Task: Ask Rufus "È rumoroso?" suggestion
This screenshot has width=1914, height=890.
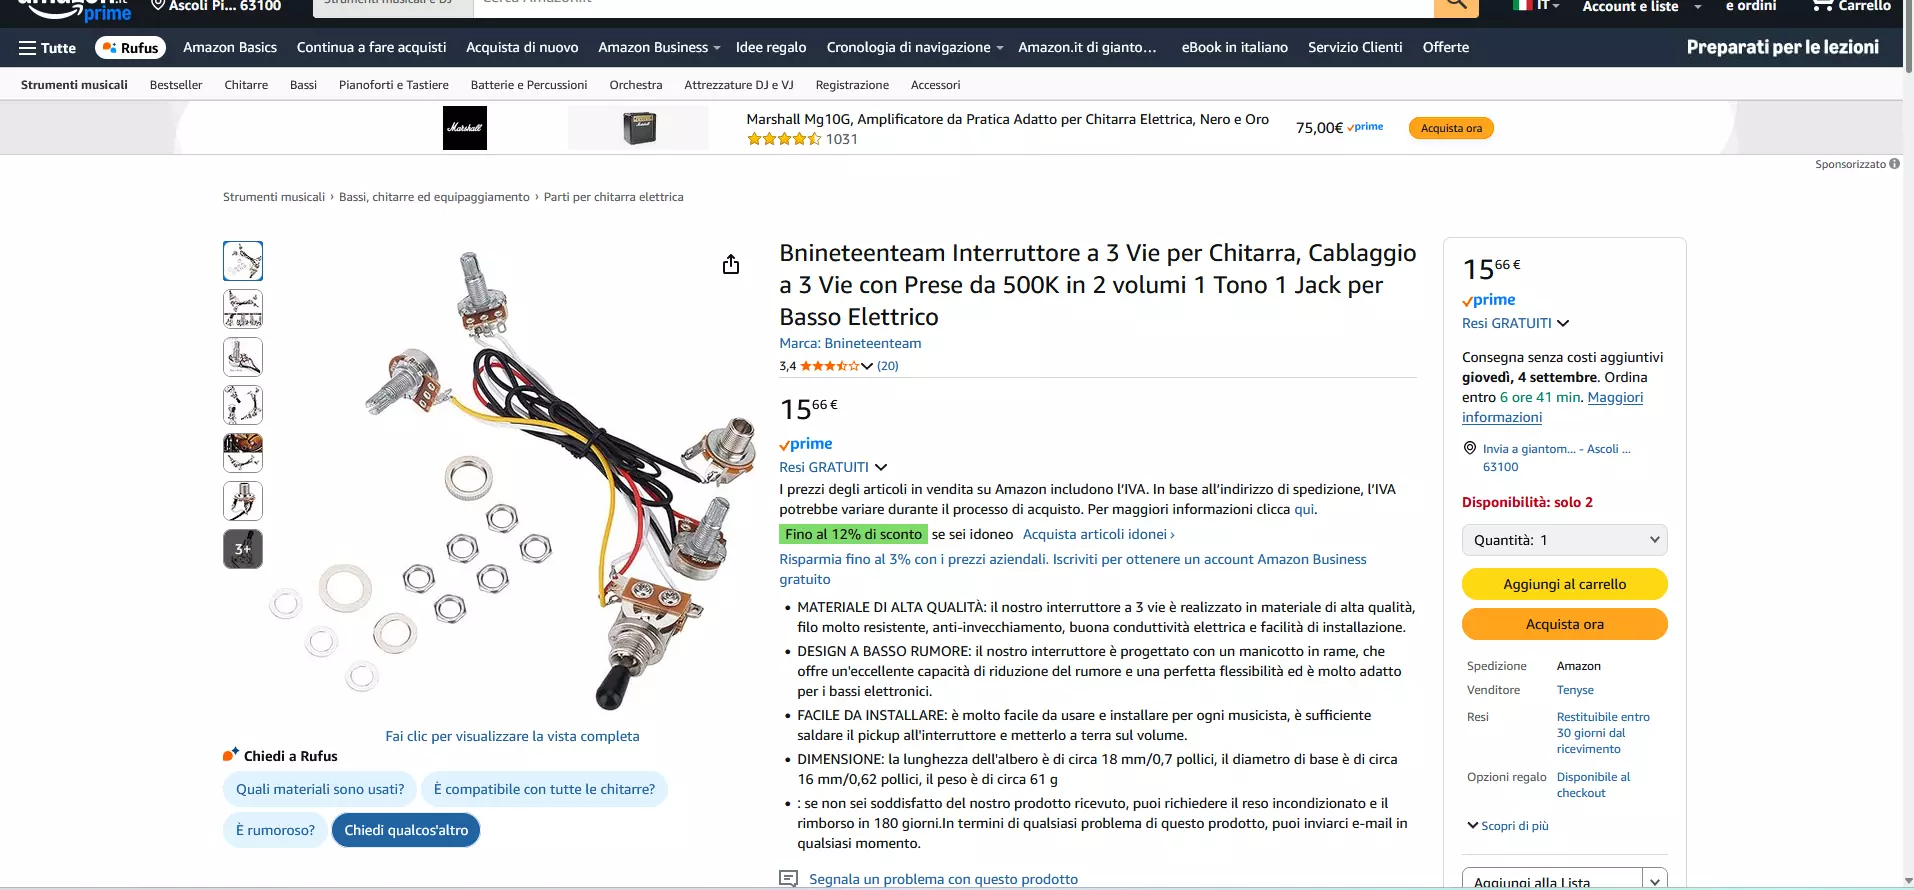Action: (x=275, y=830)
